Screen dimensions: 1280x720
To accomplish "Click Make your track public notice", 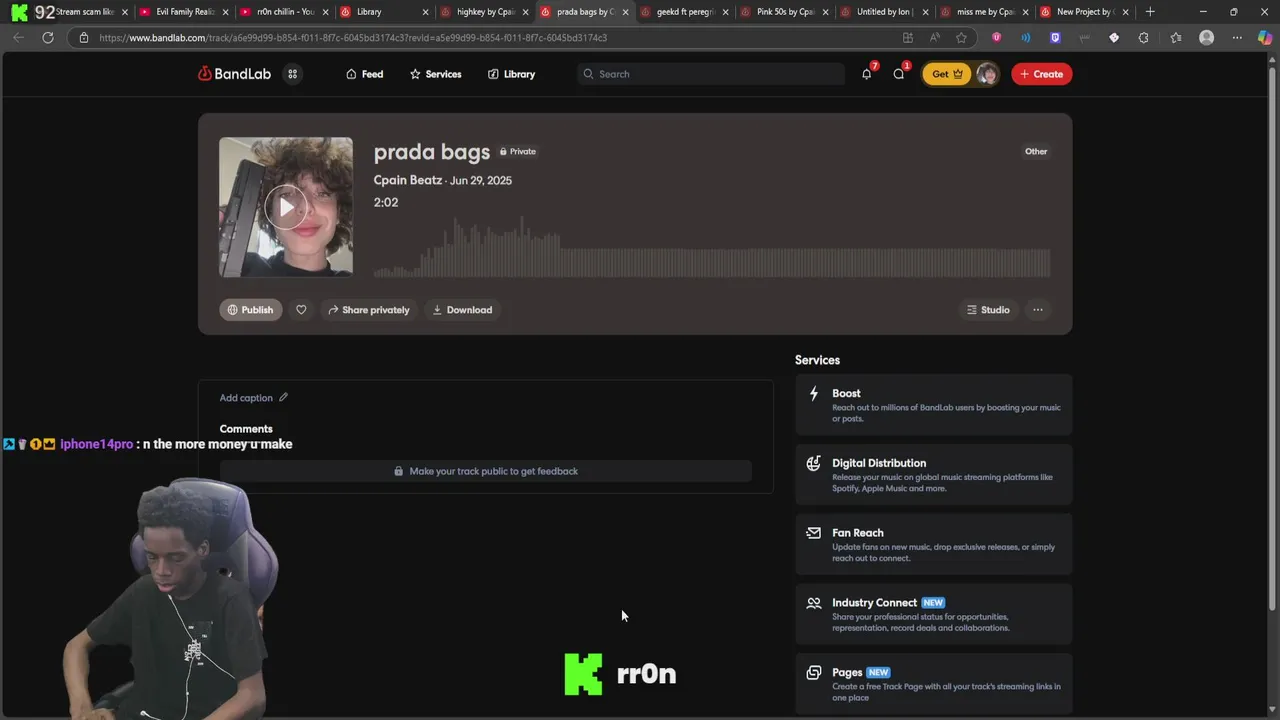I will pos(486,471).
